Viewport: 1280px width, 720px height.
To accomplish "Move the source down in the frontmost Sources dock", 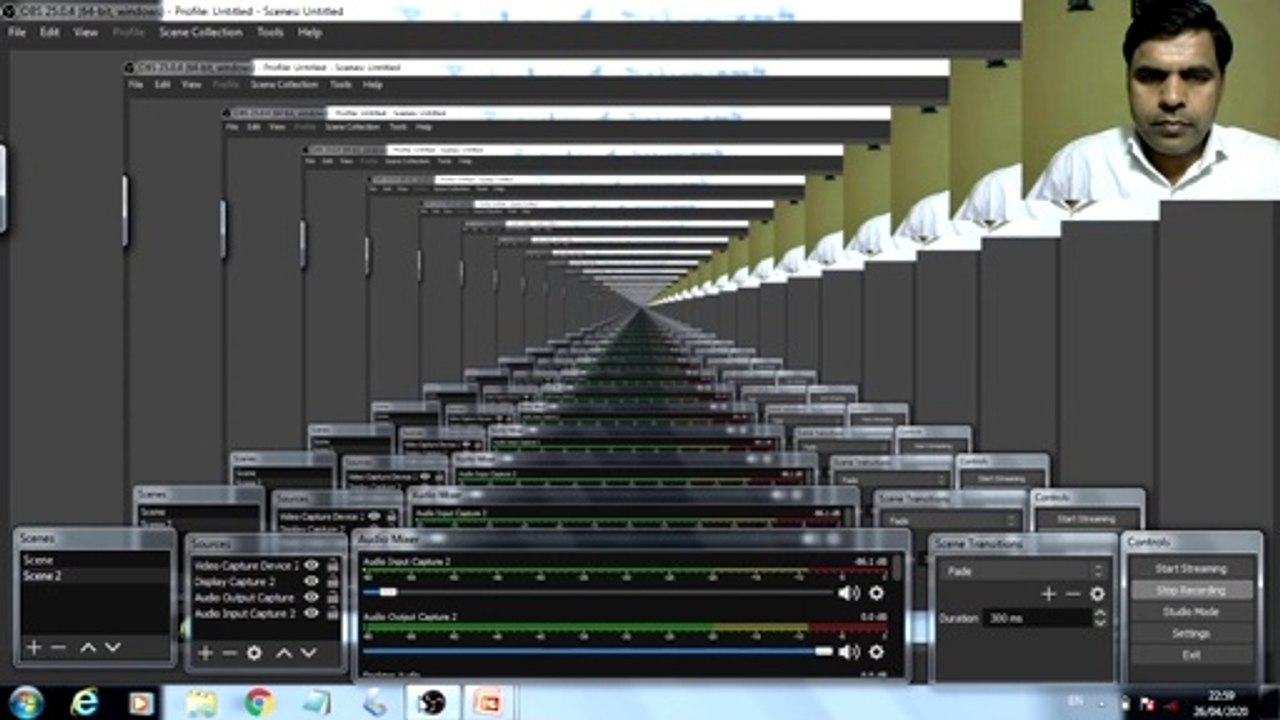I will pyautogui.click(x=308, y=653).
